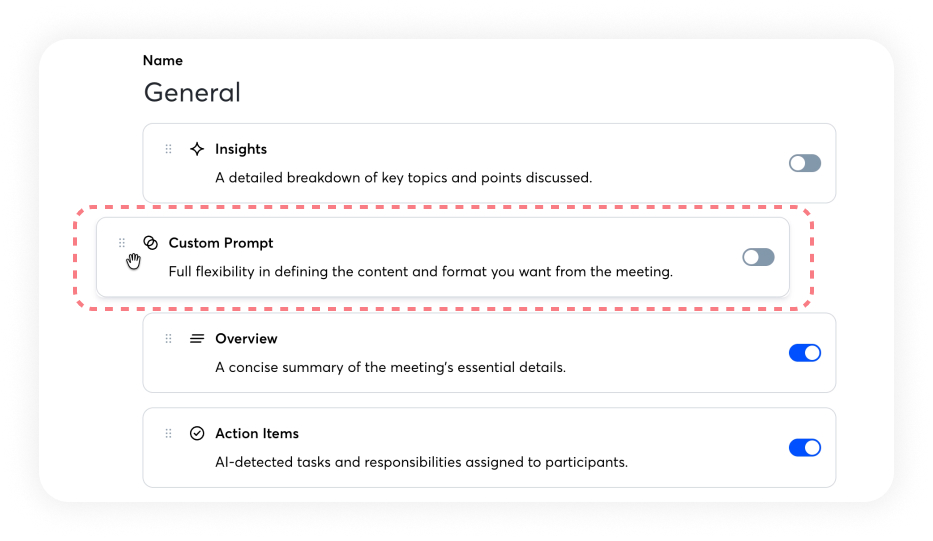Click the Custom Prompt description text
Image resolution: width=933 pixels, height=541 pixels.
420,272
